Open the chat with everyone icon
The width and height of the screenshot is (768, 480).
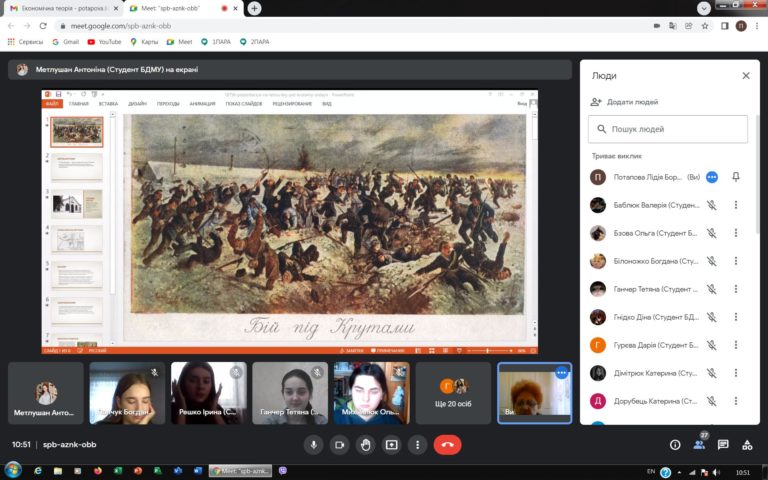pyautogui.click(x=723, y=445)
